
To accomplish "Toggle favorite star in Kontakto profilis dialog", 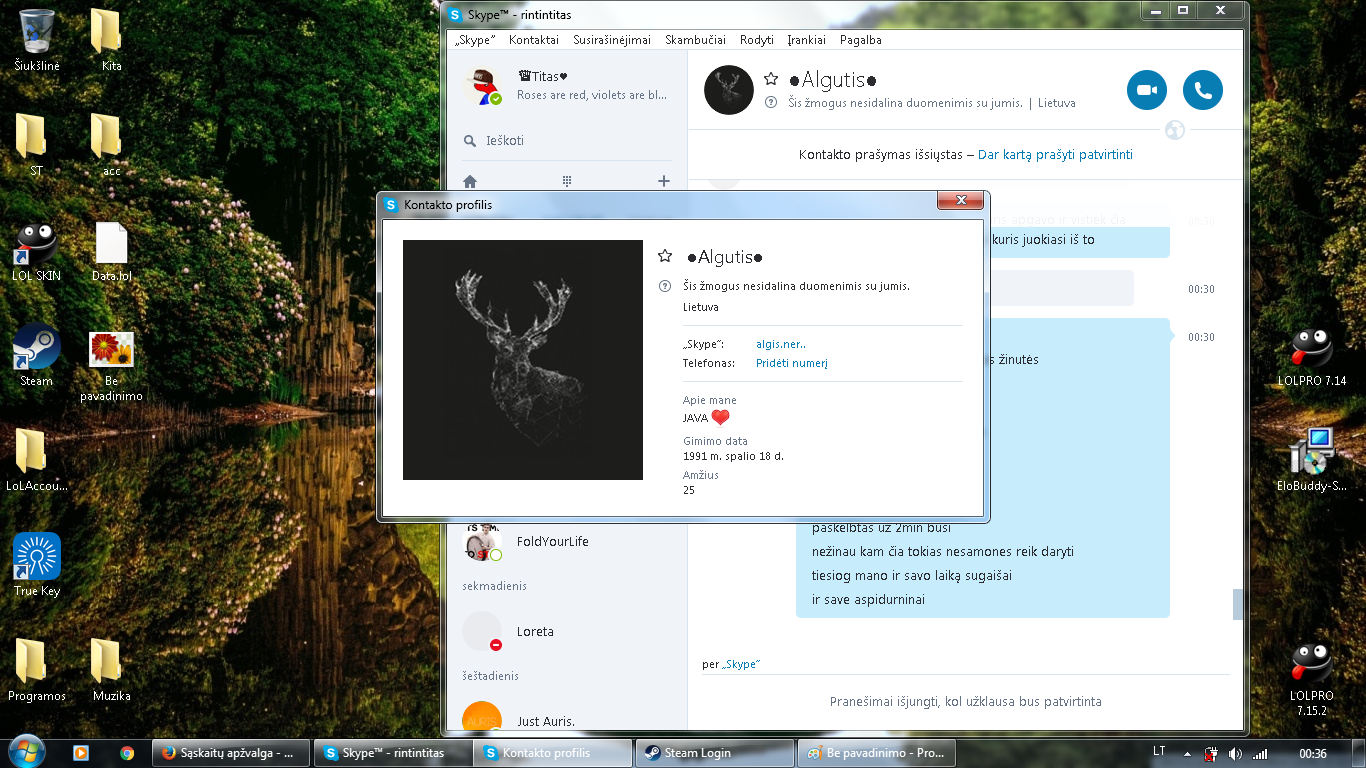I will [665, 257].
